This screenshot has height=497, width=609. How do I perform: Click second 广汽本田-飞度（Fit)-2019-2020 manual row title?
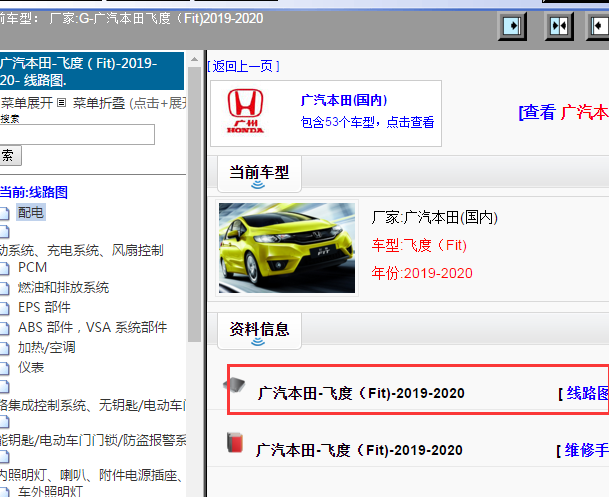[x=359, y=450]
